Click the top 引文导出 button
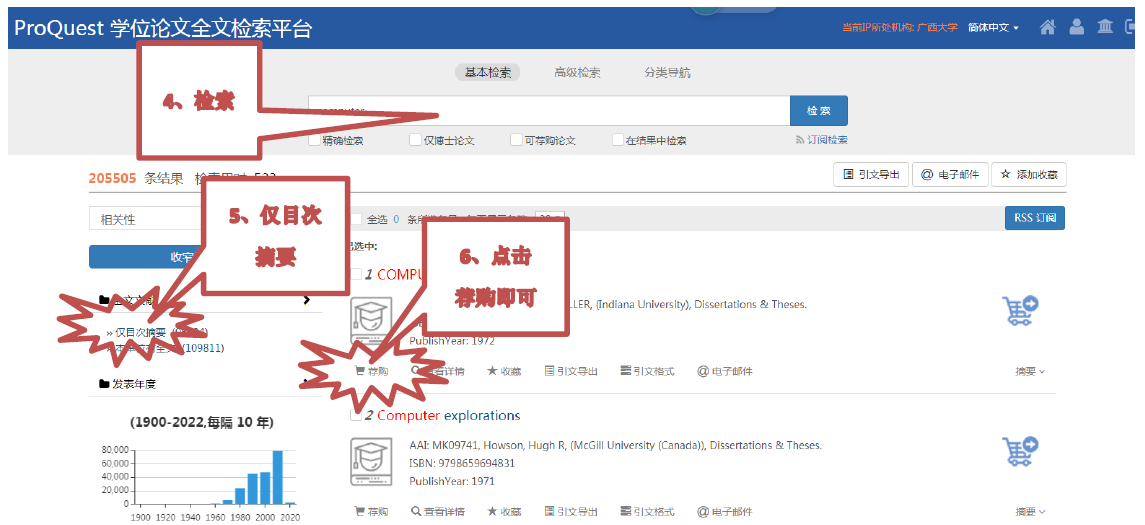The image size is (1145, 525). click(x=871, y=175)
